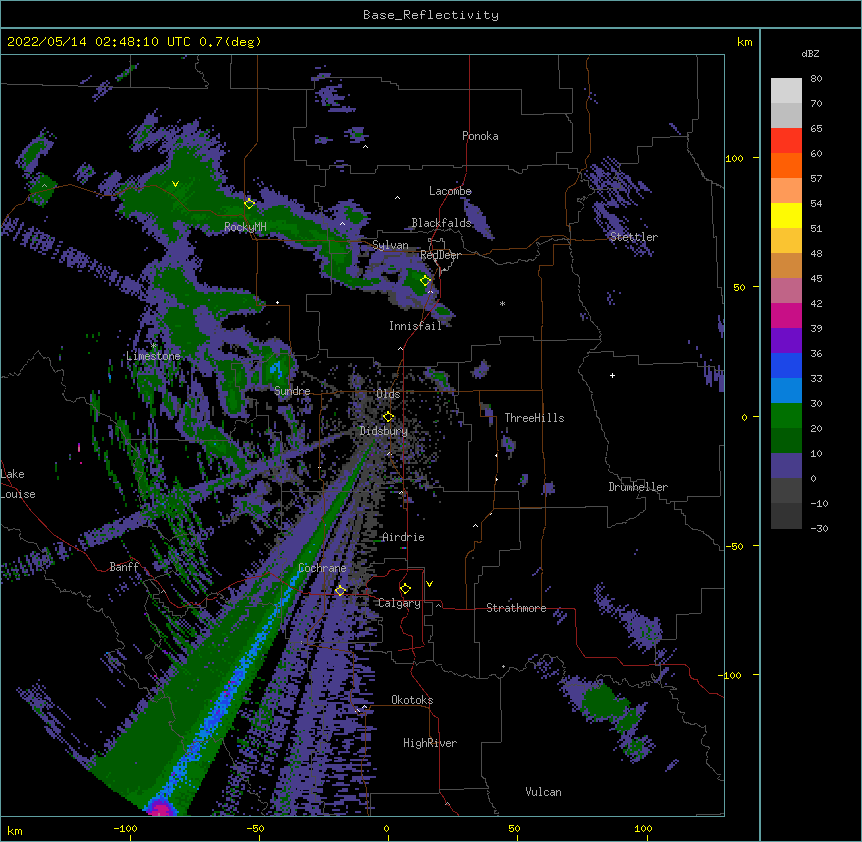Pick the red 65 dBZ legend swatch
862x842 pixels.
click(786, 141)
